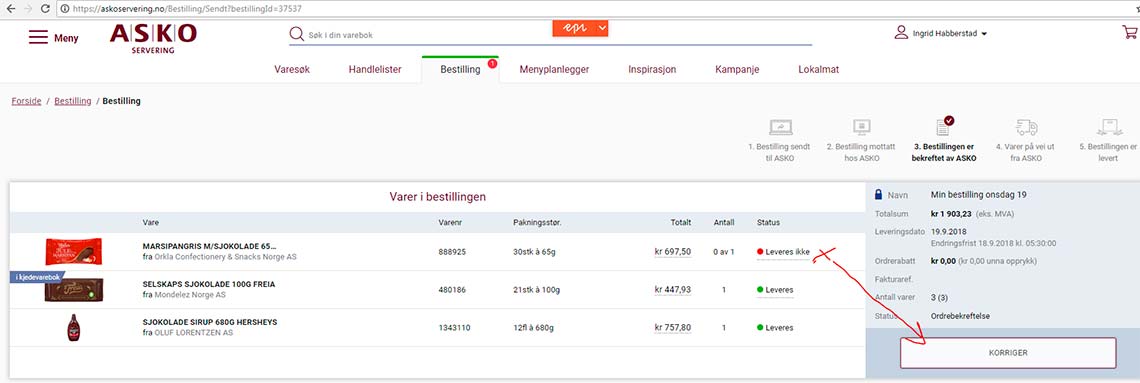Image resolution: width=1140 pixels, height=383 pixels.
Task: Click price kr 757,80
Action: (673, 327)
